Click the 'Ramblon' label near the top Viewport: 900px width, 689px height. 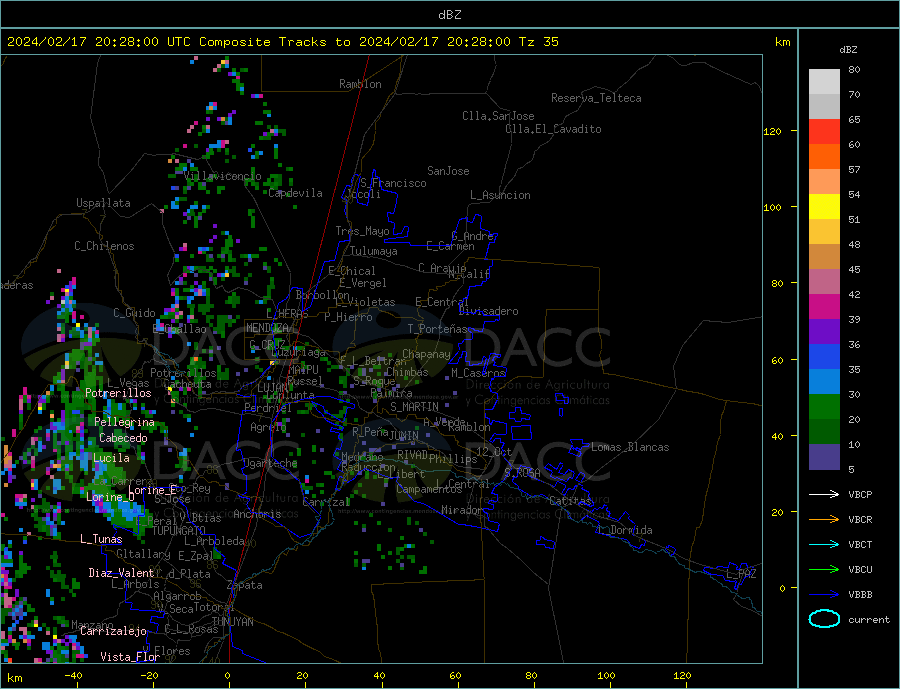coord(360,84)
